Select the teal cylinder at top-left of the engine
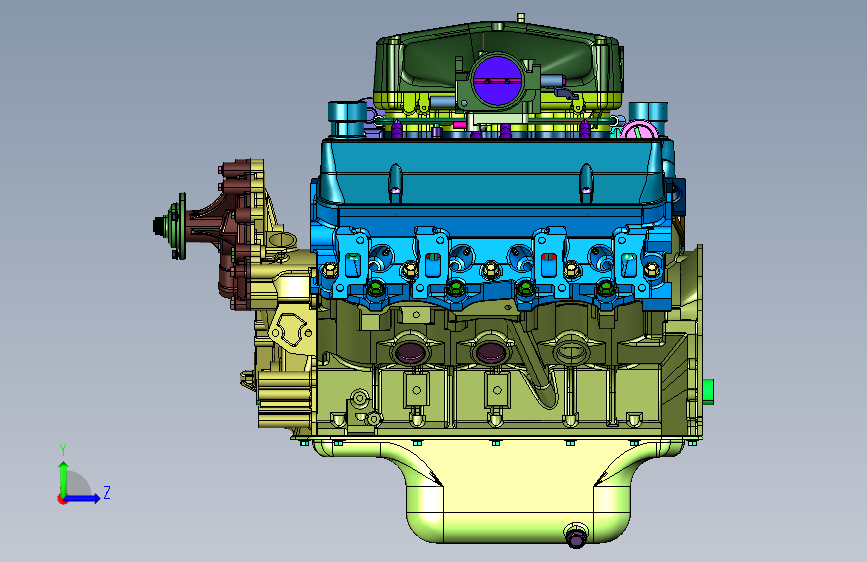This screenshot has height=562, width=867. pos(347,119)
